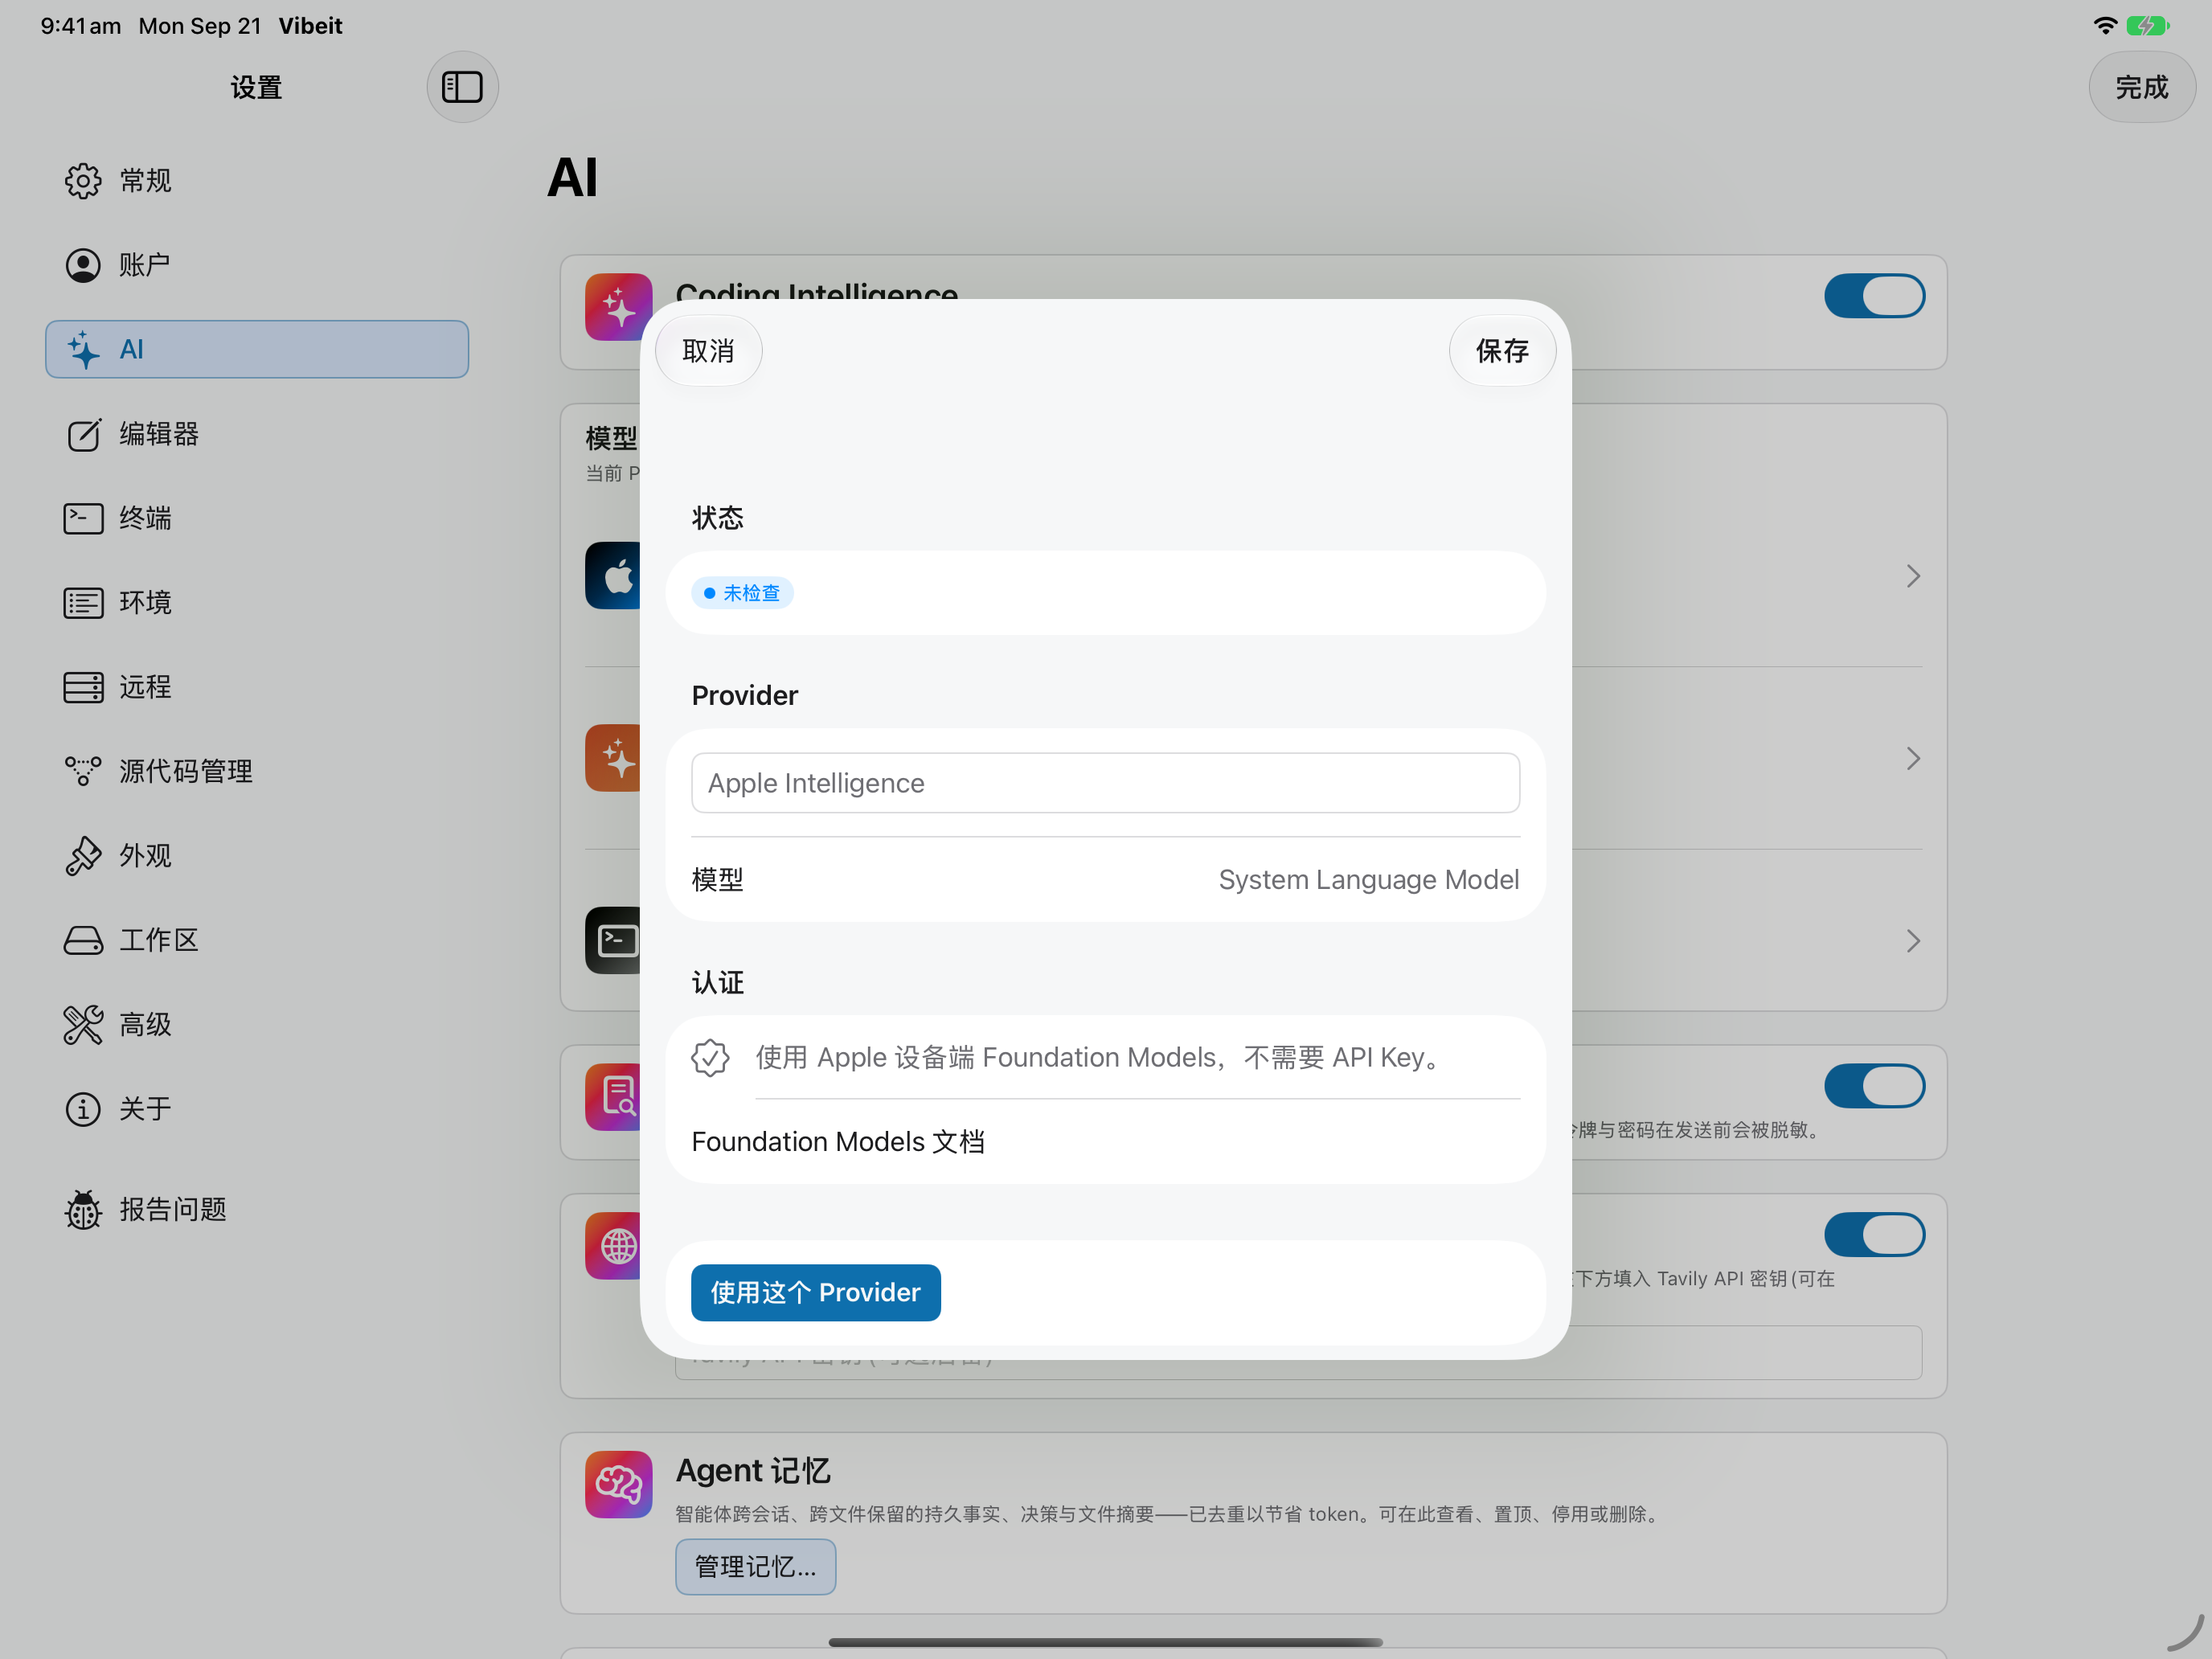Viewport: 2212px width, 1659px height.
Task: Click the document search icon
Action: tap(613, 1097)
